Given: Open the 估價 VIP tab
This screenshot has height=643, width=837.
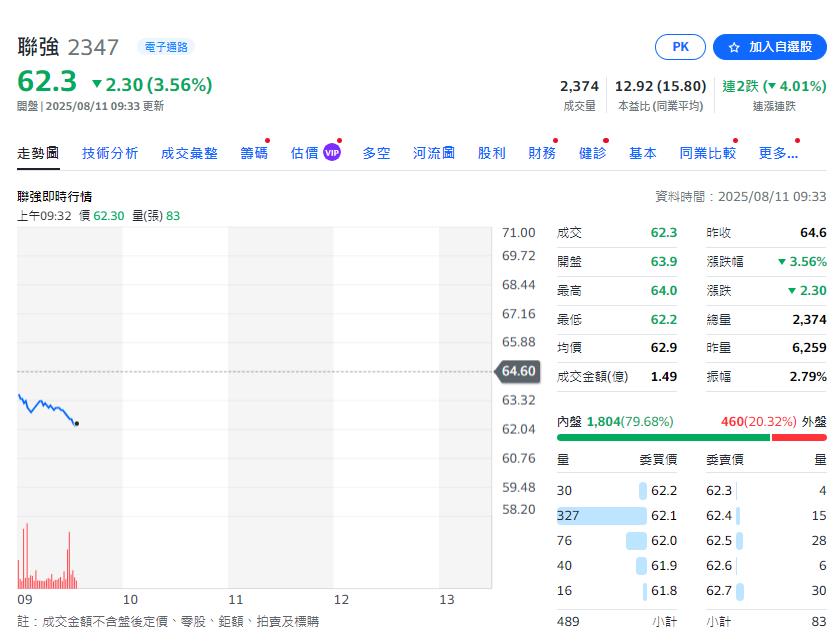Looking at the screenshot, I should (315, 153).
